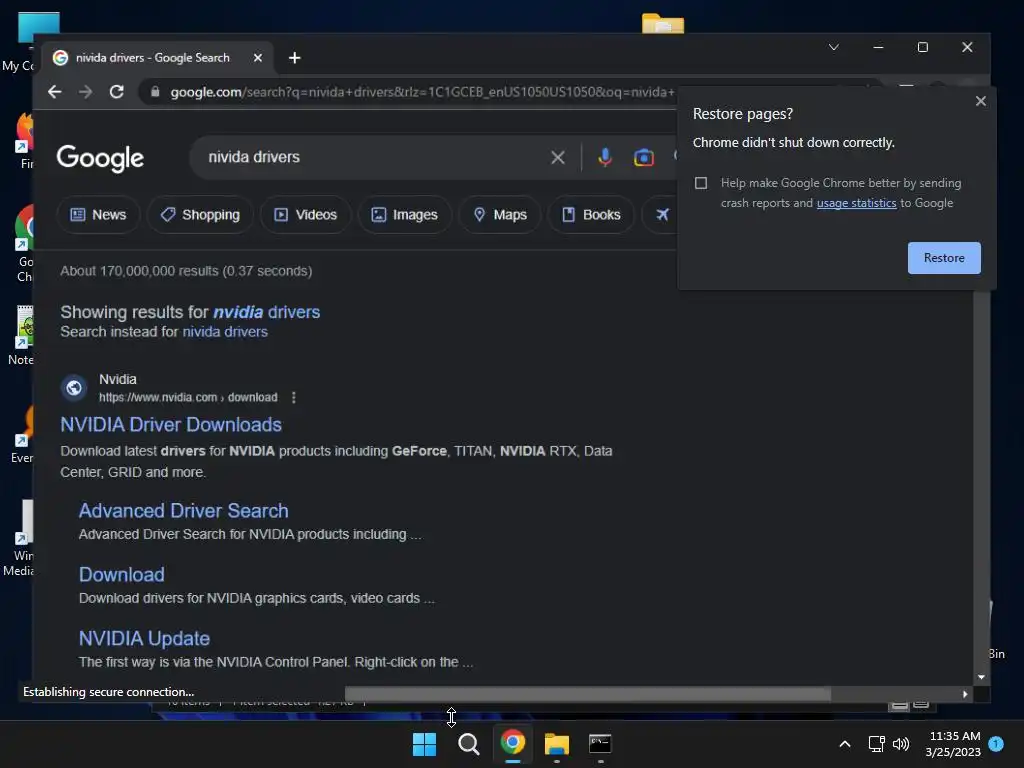The image size is (1024, 768).
Task: Click the Restore button
Action: pyautogui.click(x=944, y=258)
